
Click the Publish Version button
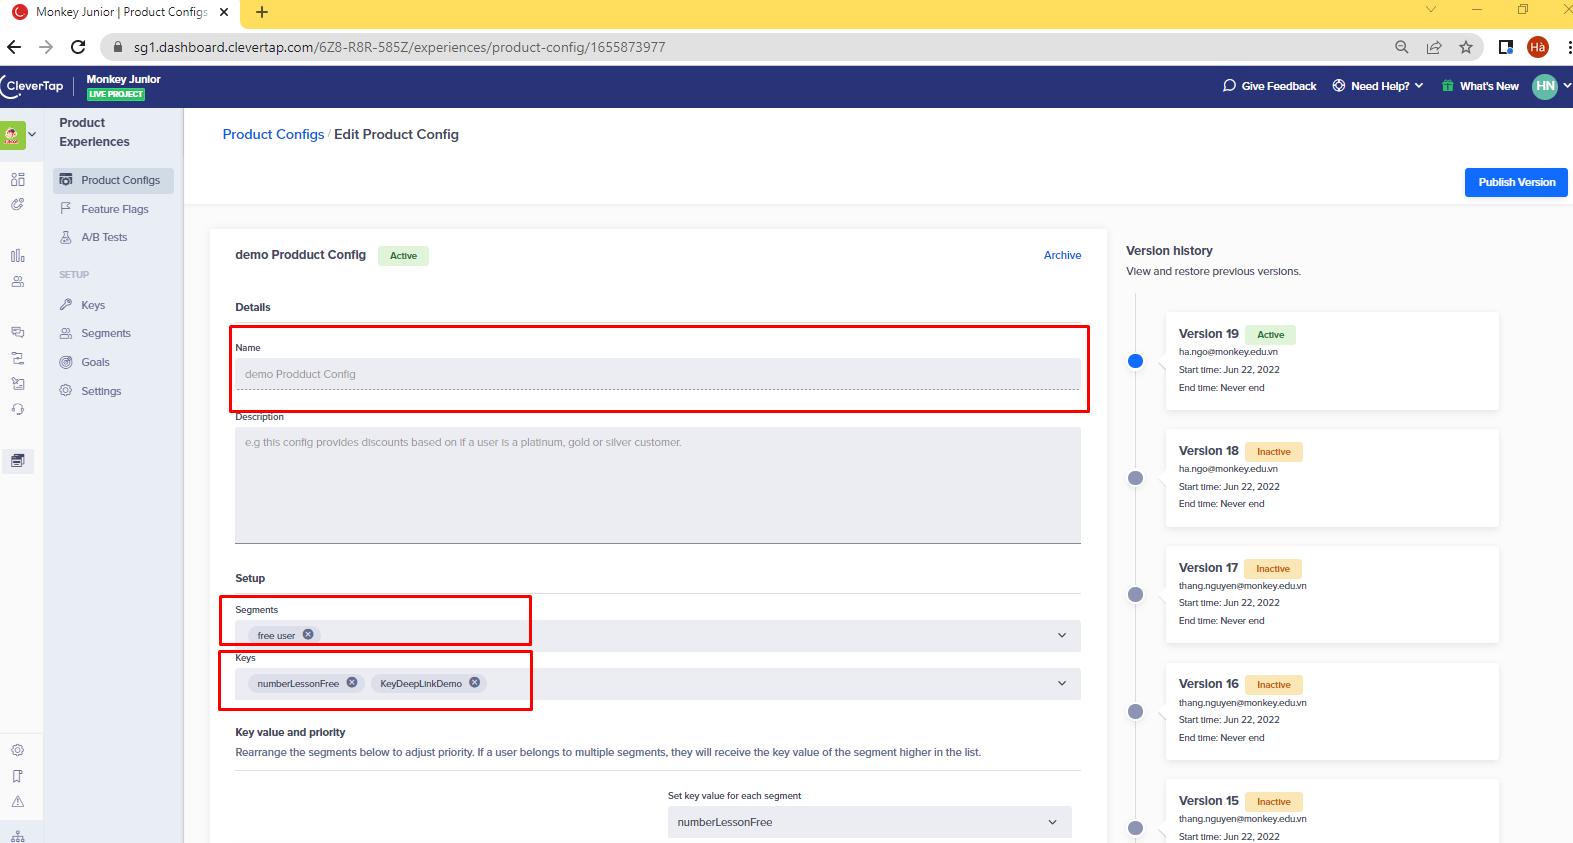(1516, 182)
